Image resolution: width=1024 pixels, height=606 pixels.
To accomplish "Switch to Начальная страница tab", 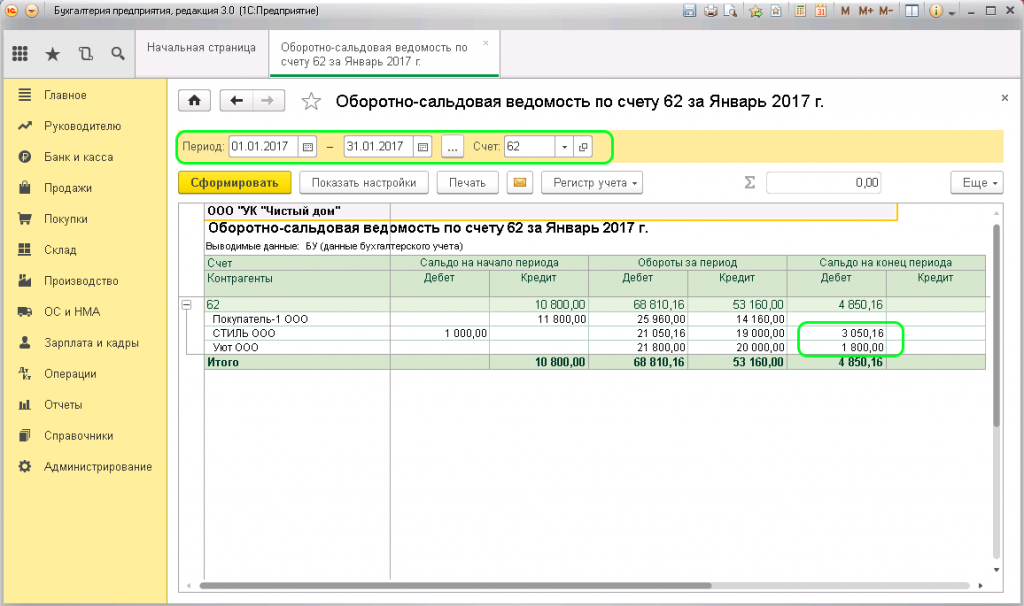I will (201, 47).
